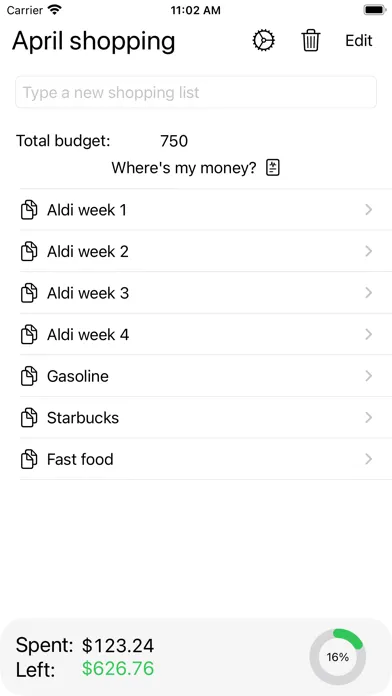This screenshot has width=392, height=696.
Task: Tap the document icon next to Fast food
Action: pyautogui.click(x=29, y=459)
